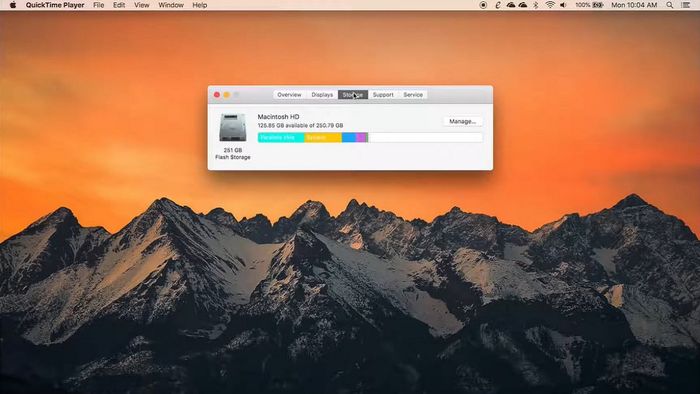Open the View menu
The height and width of the screenshot is (394, 700).
[142, 5]
